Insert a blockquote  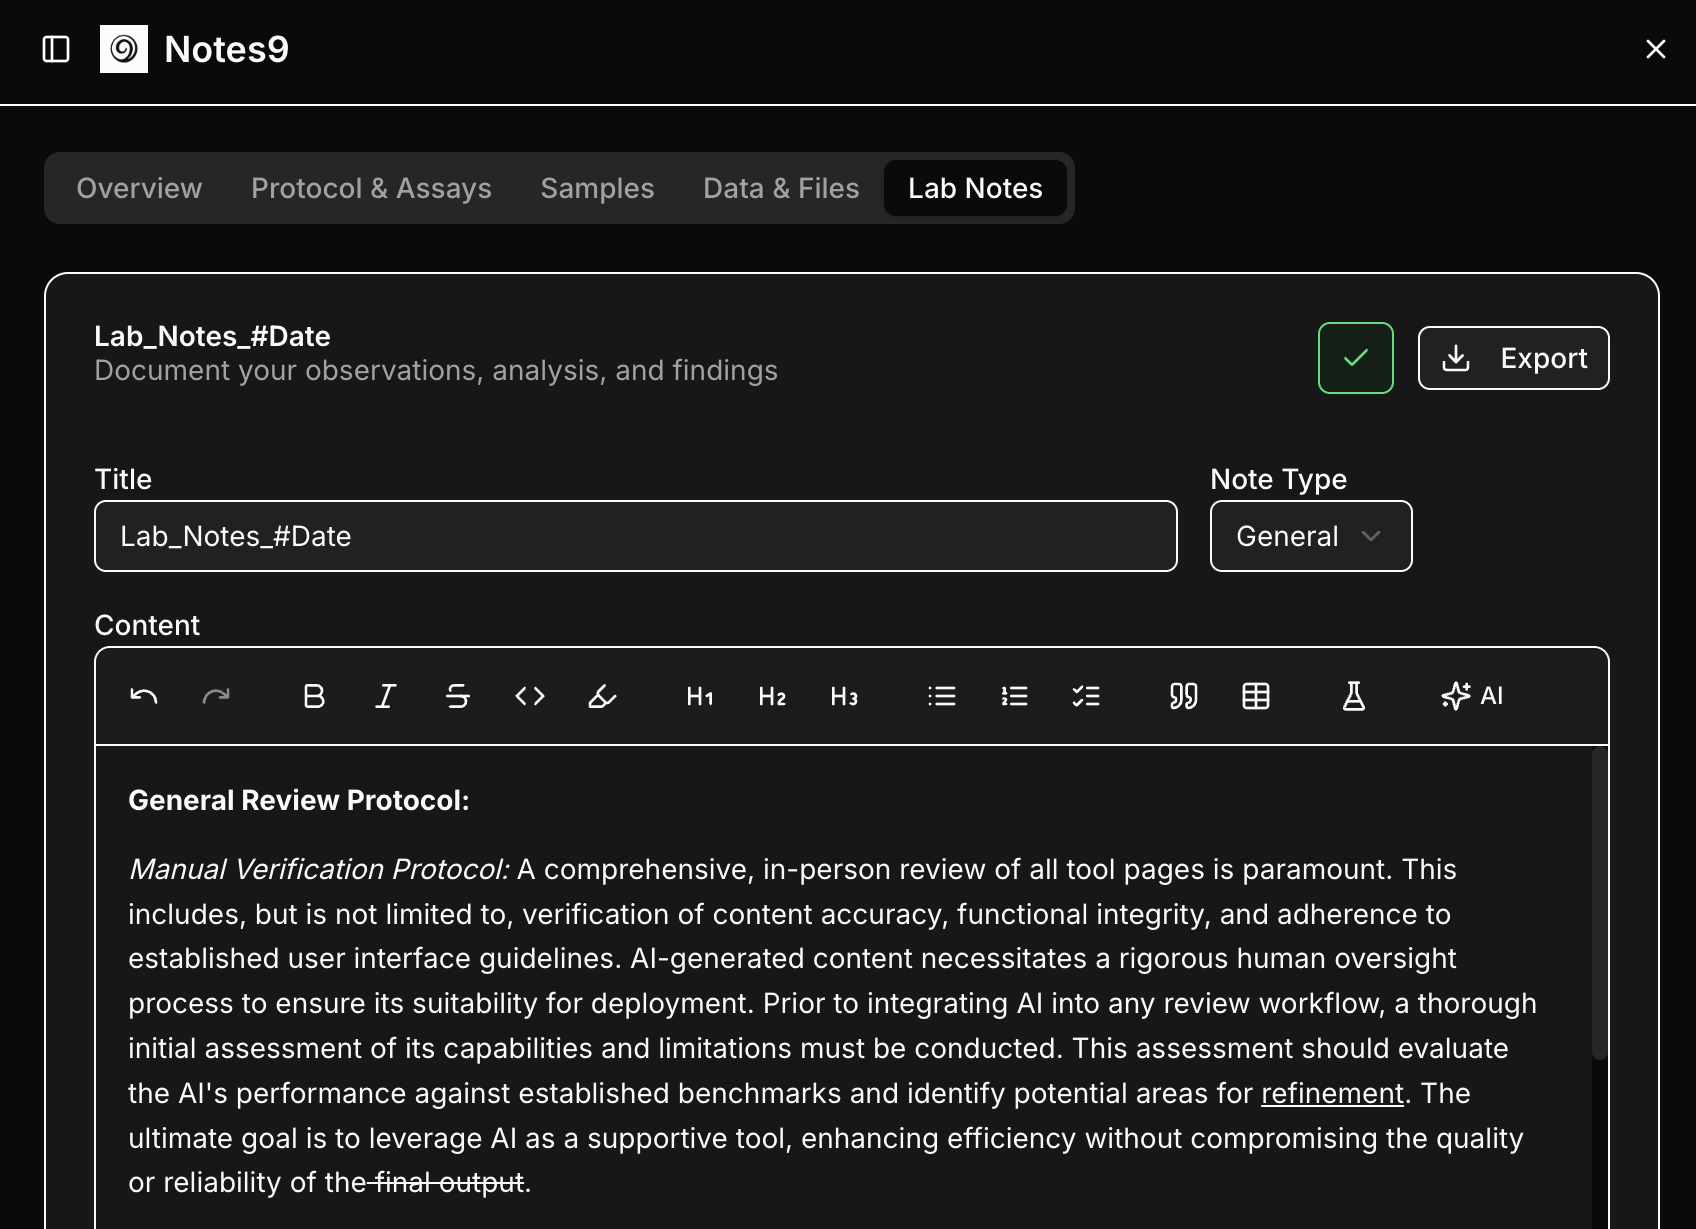point(1183,696)
